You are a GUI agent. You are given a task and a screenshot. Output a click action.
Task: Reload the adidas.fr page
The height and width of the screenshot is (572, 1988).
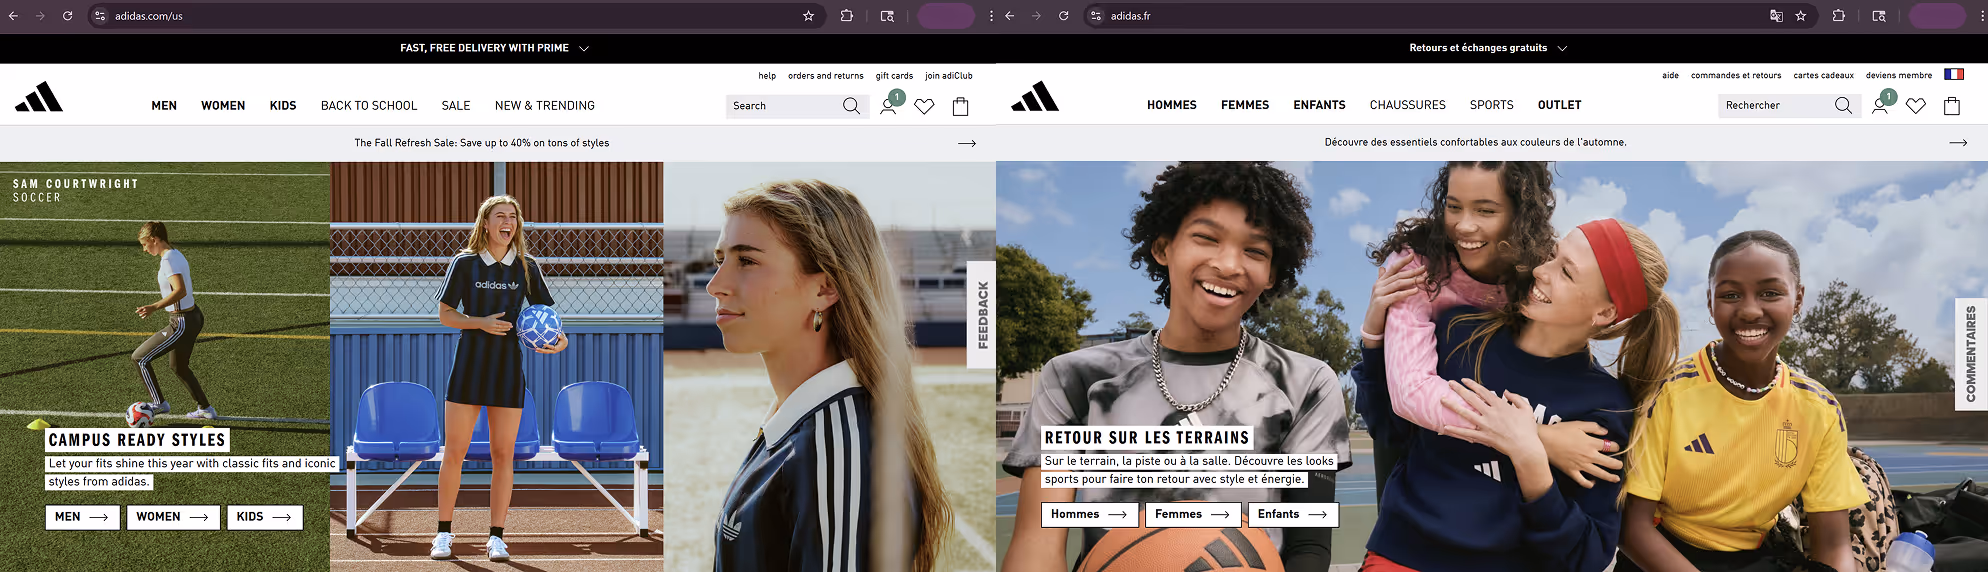coord(1064,16)
